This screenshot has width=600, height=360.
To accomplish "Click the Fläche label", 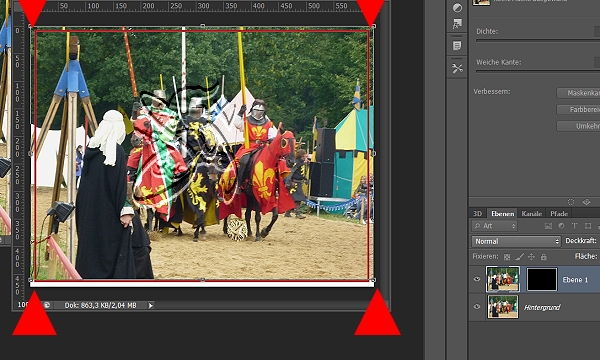I will (x=585, y=256).
